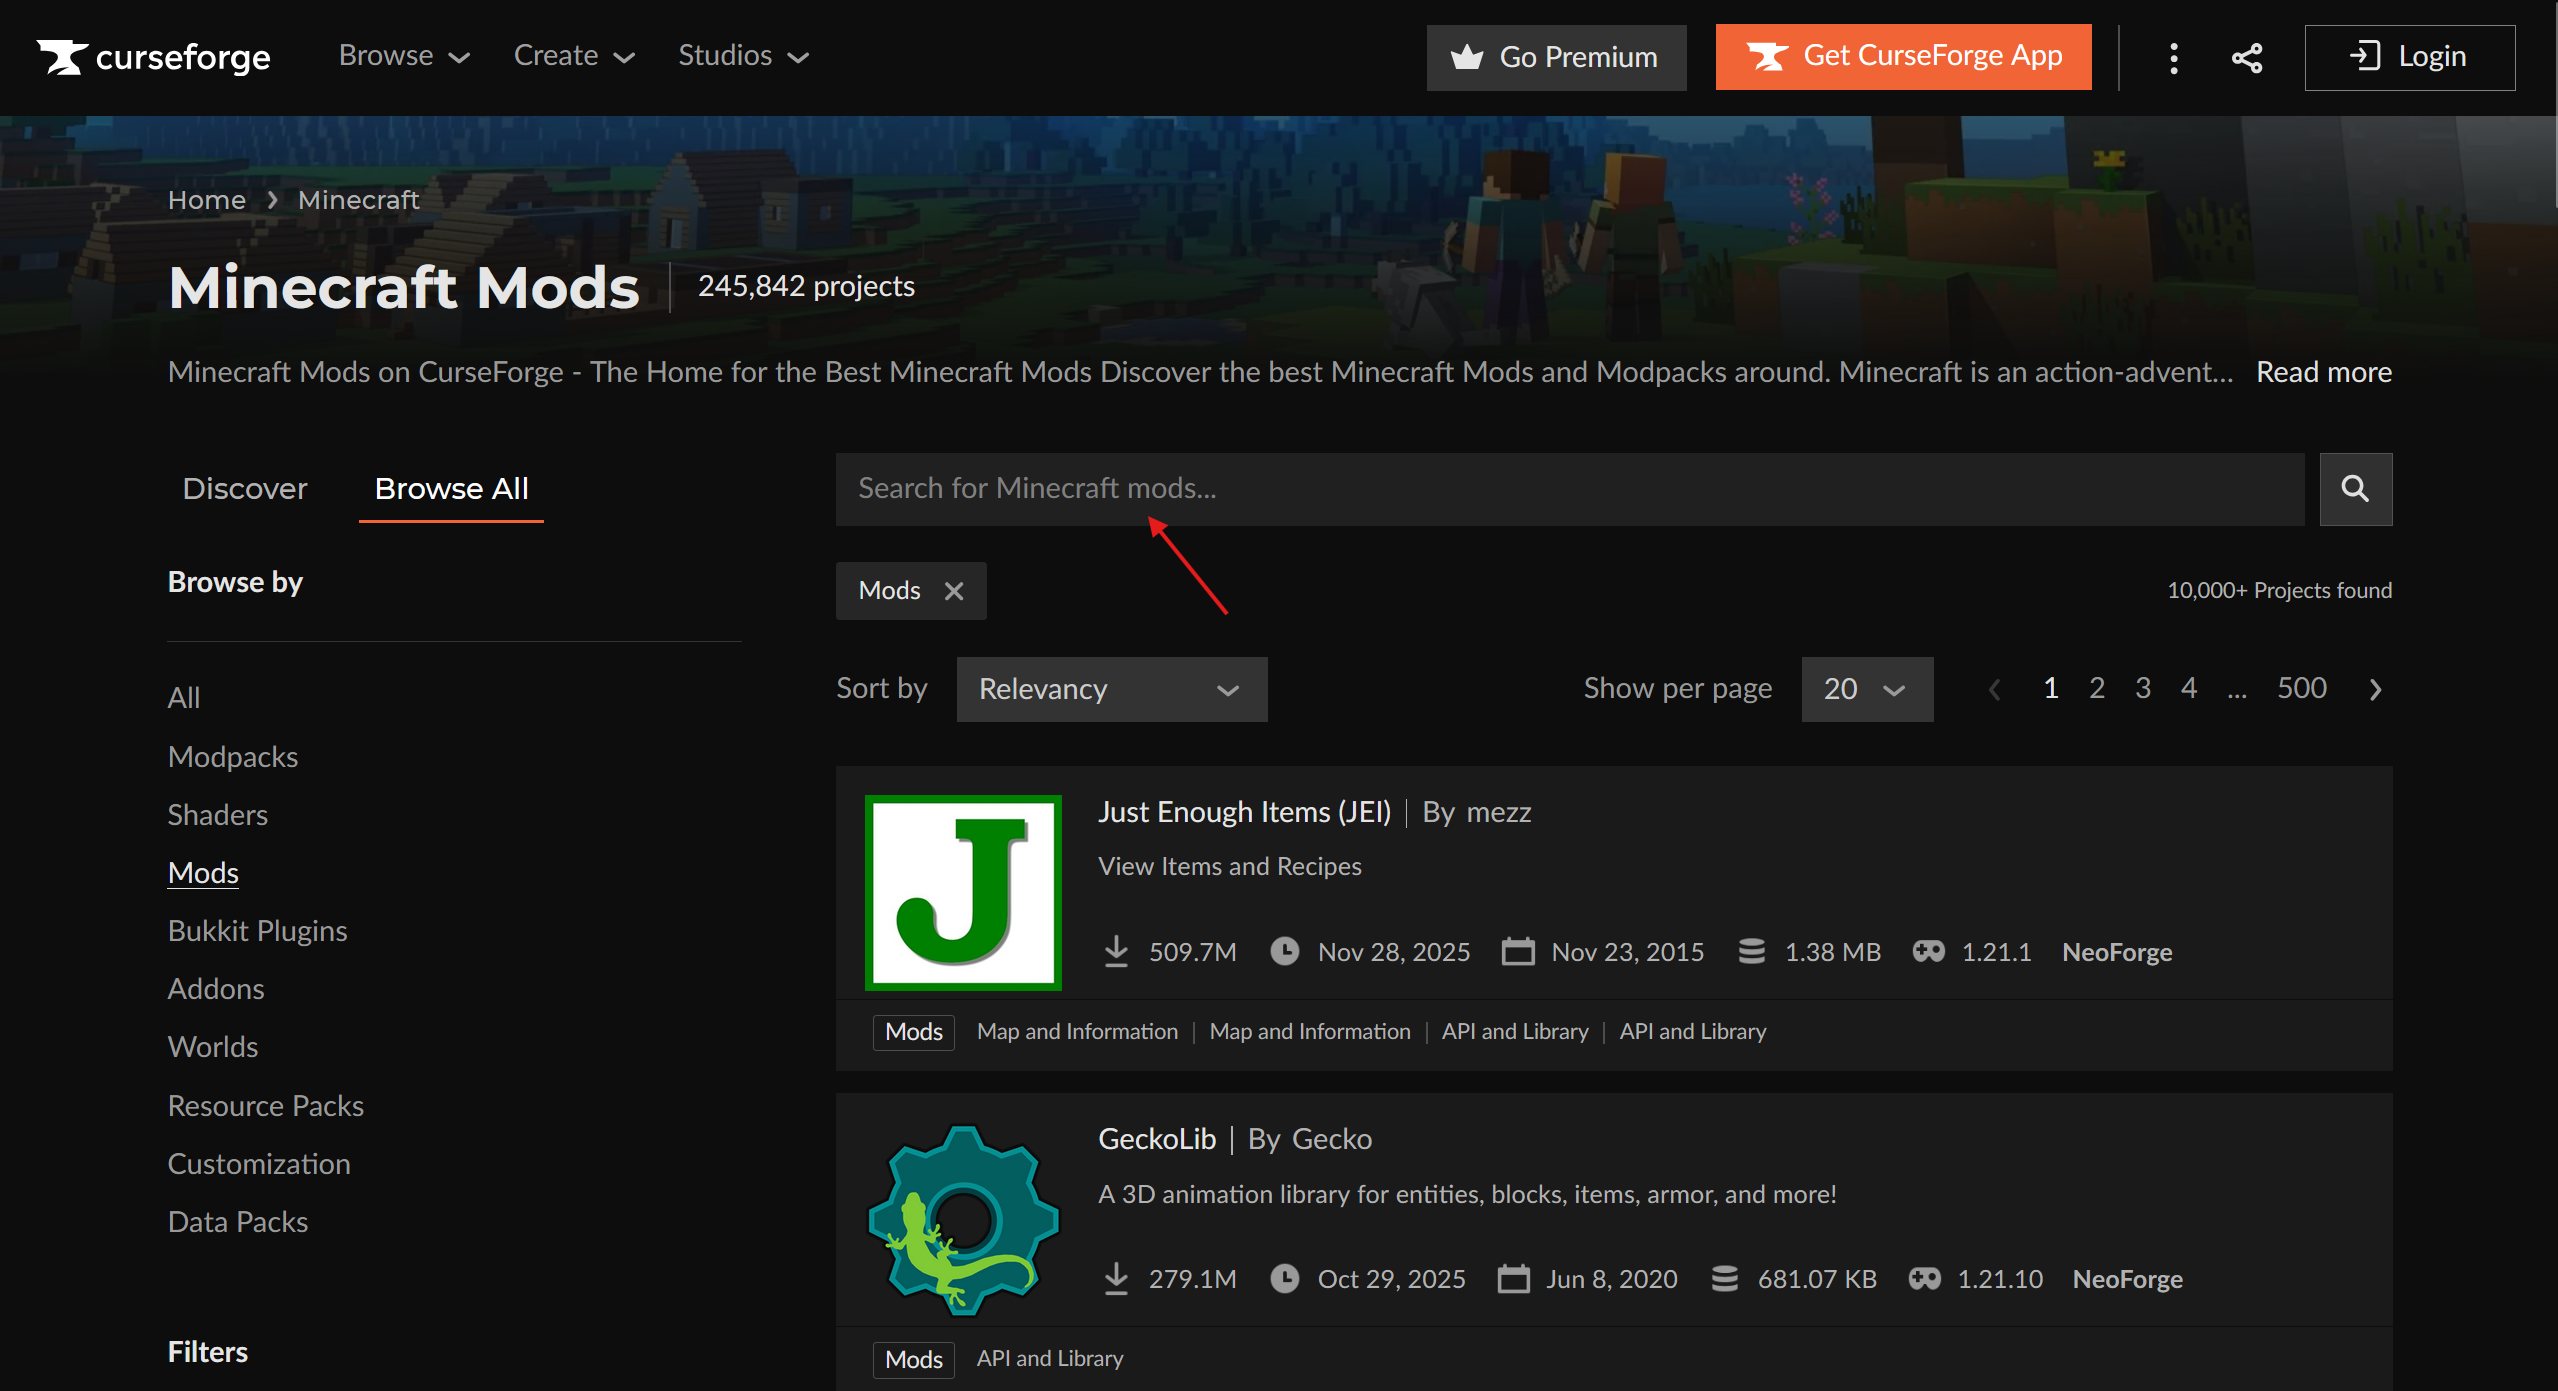This screenshot has width=2558, height=1391.
Task: Open the Just Enough Items thumbnail
Action: [x=962, y=892]
